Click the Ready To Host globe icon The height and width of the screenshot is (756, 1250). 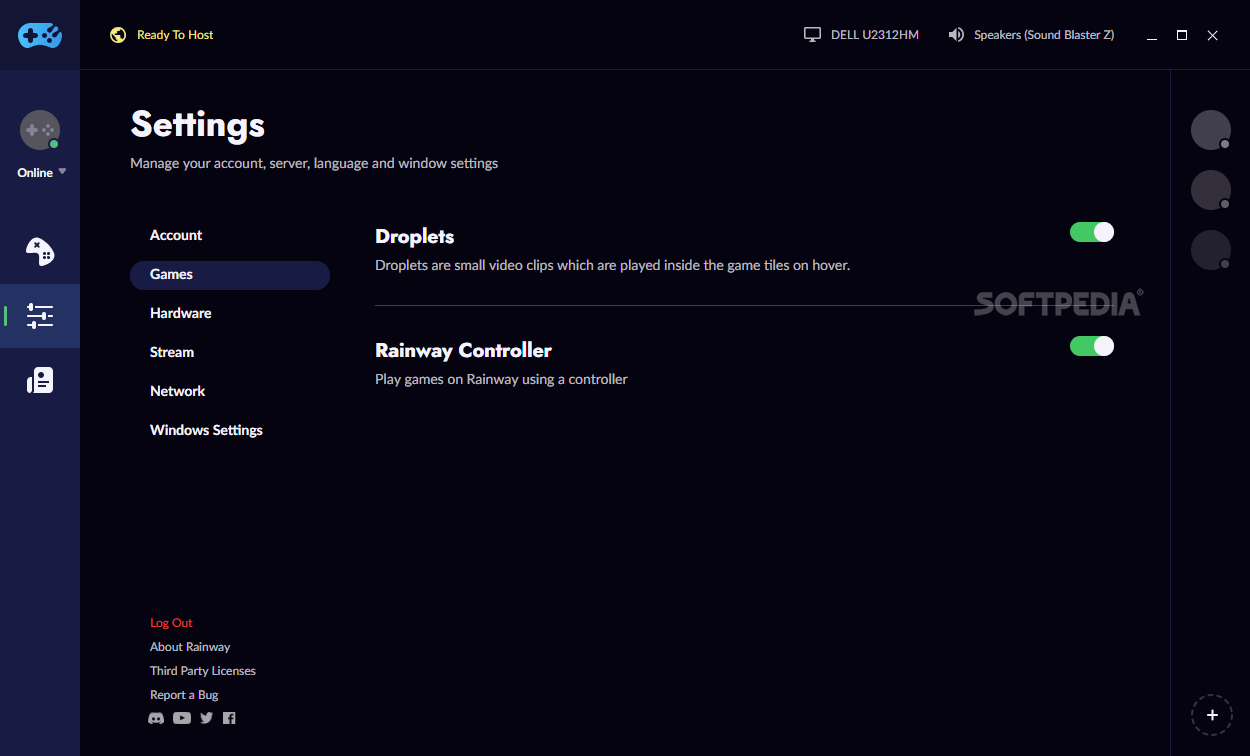[x=118, y=35]
